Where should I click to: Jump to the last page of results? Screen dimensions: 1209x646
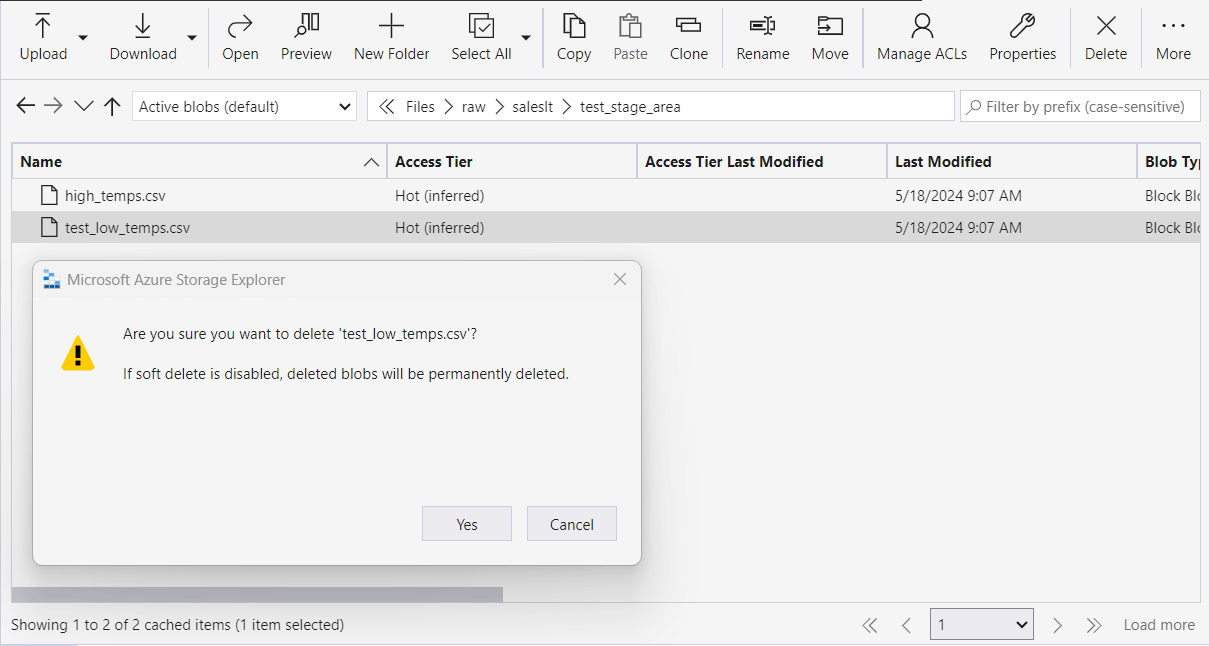click(1094, 625)
